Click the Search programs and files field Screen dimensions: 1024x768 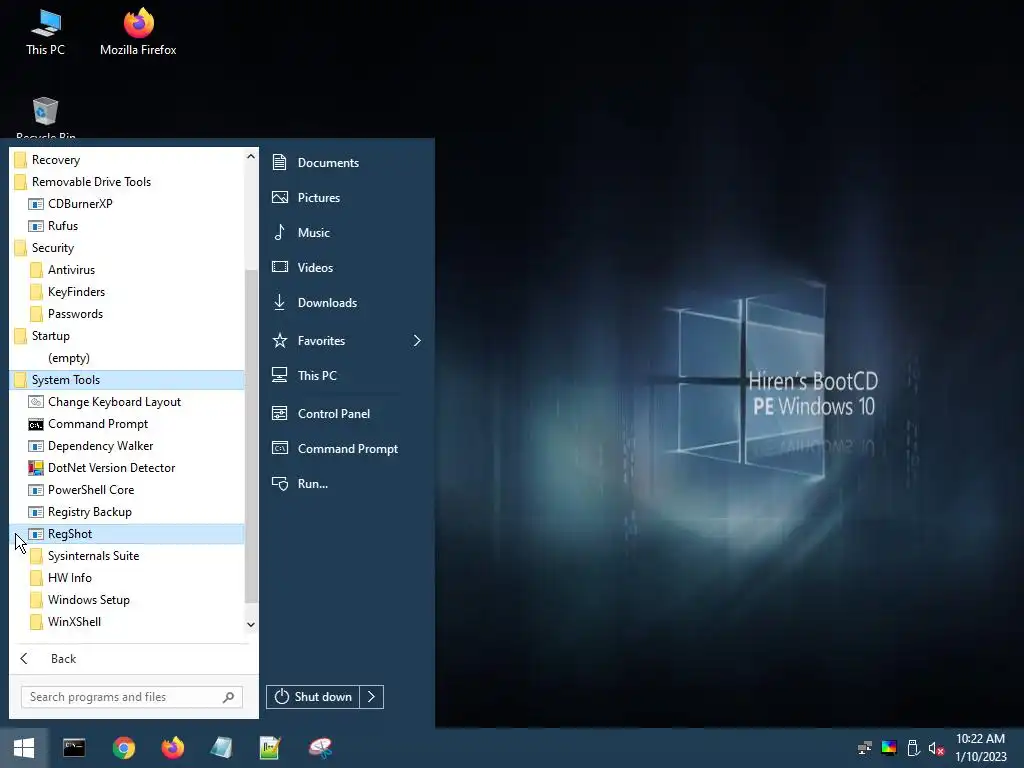[x=131, y=697]
